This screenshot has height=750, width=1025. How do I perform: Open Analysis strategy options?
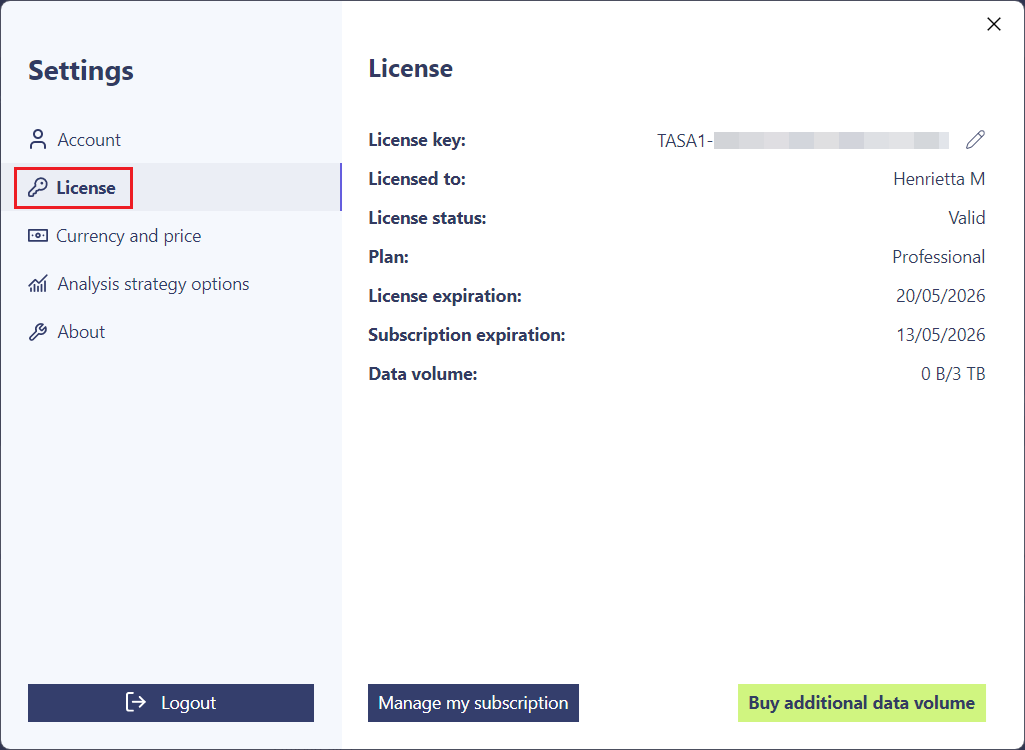coord(153,284)
